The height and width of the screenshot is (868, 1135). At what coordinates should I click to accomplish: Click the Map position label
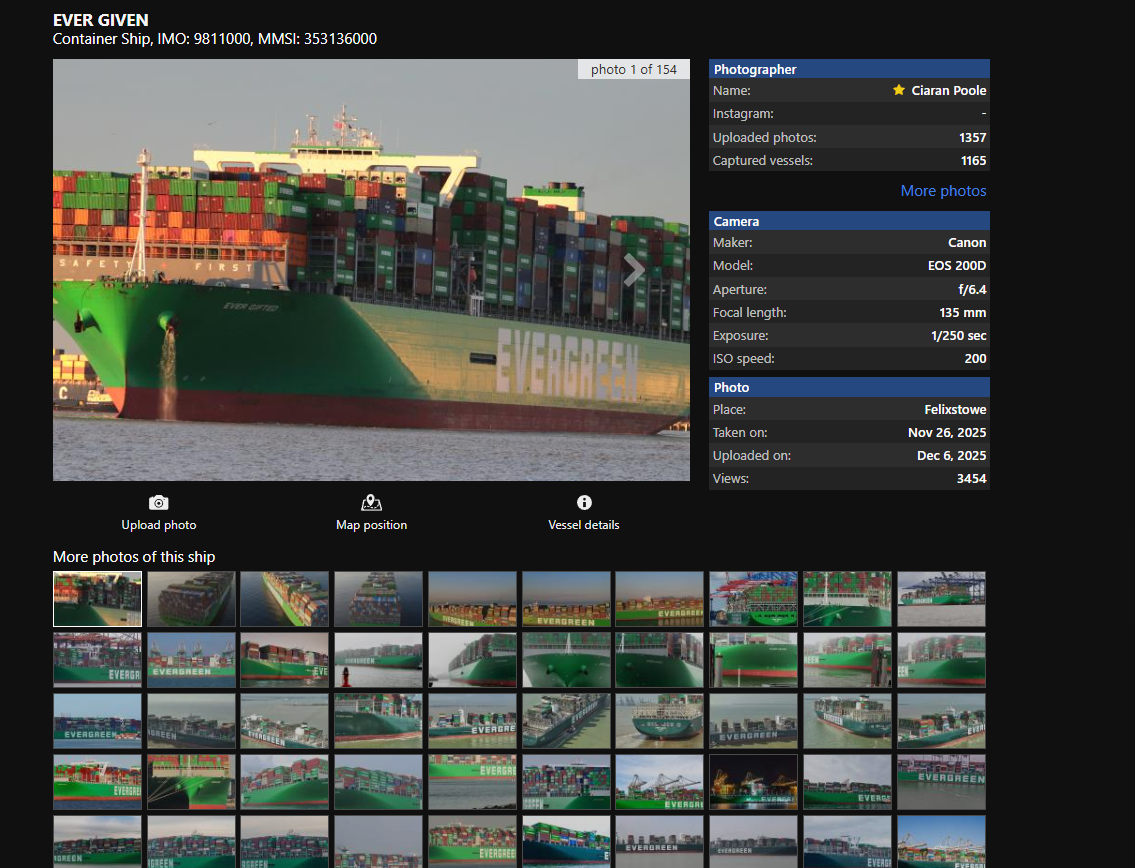pyautogui.click(x=371, y=525)
